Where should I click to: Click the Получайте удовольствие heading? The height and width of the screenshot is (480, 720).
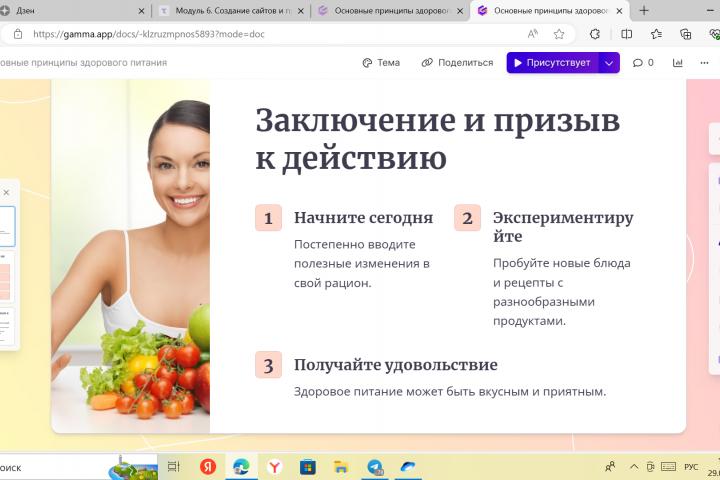coord(395,365)
